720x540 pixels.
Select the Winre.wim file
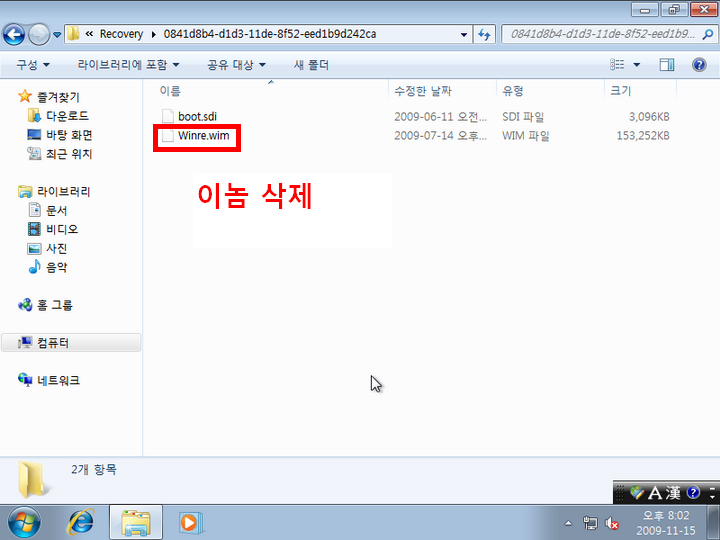[x=203, y=136]
